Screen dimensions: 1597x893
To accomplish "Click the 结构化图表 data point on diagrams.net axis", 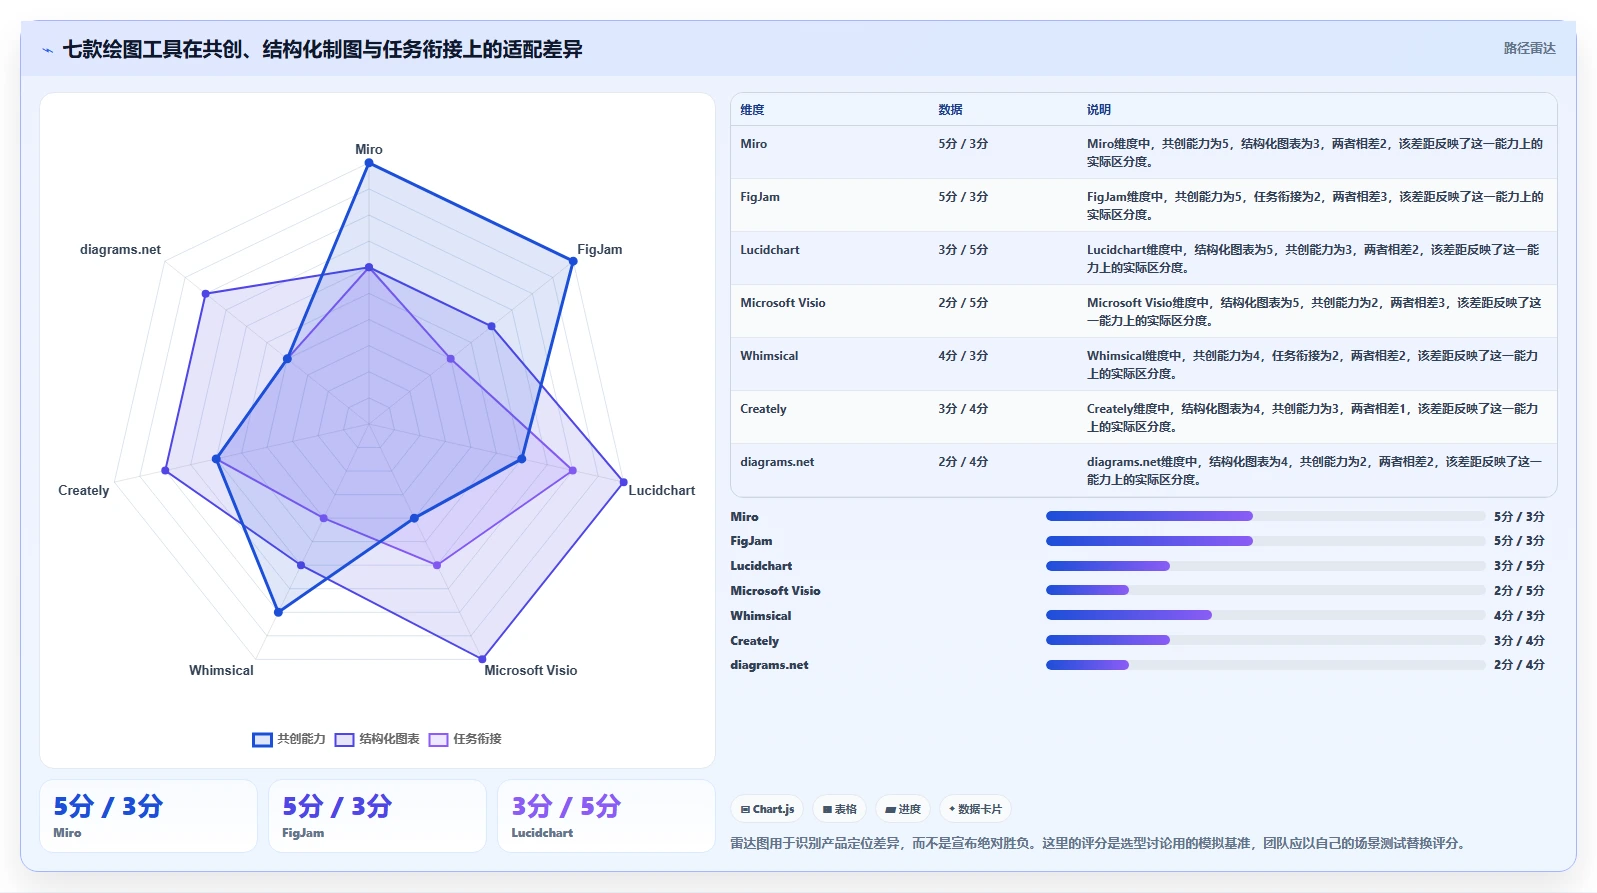I will point(205,294).
